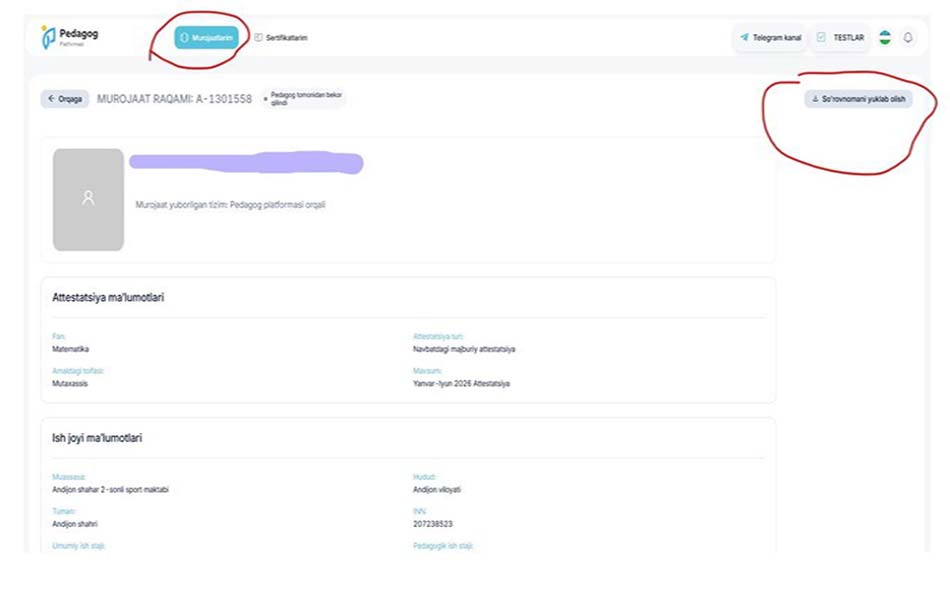Image resolution: width=950 pixels, height=600 pixels.
Task: Click the Sertifikatlarim certificate icon
Action: (x=258, y=38)
